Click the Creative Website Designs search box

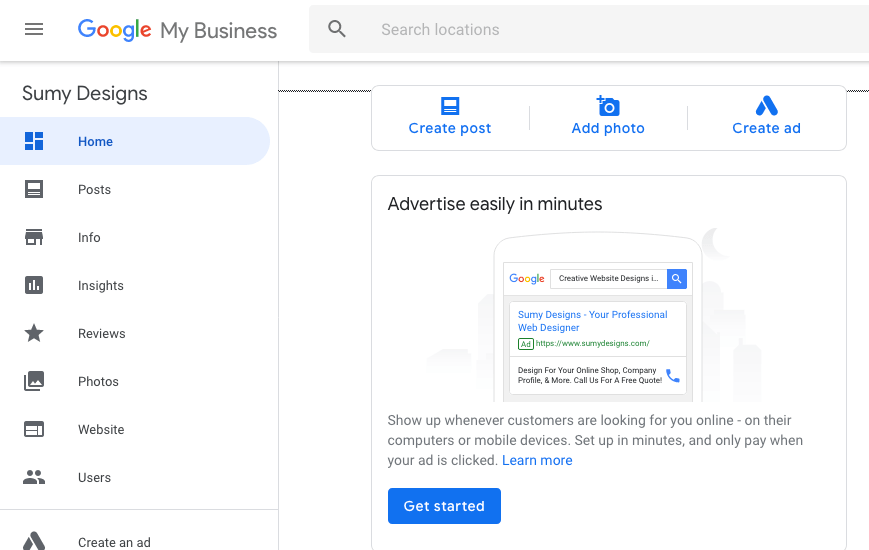coord(609,278)
